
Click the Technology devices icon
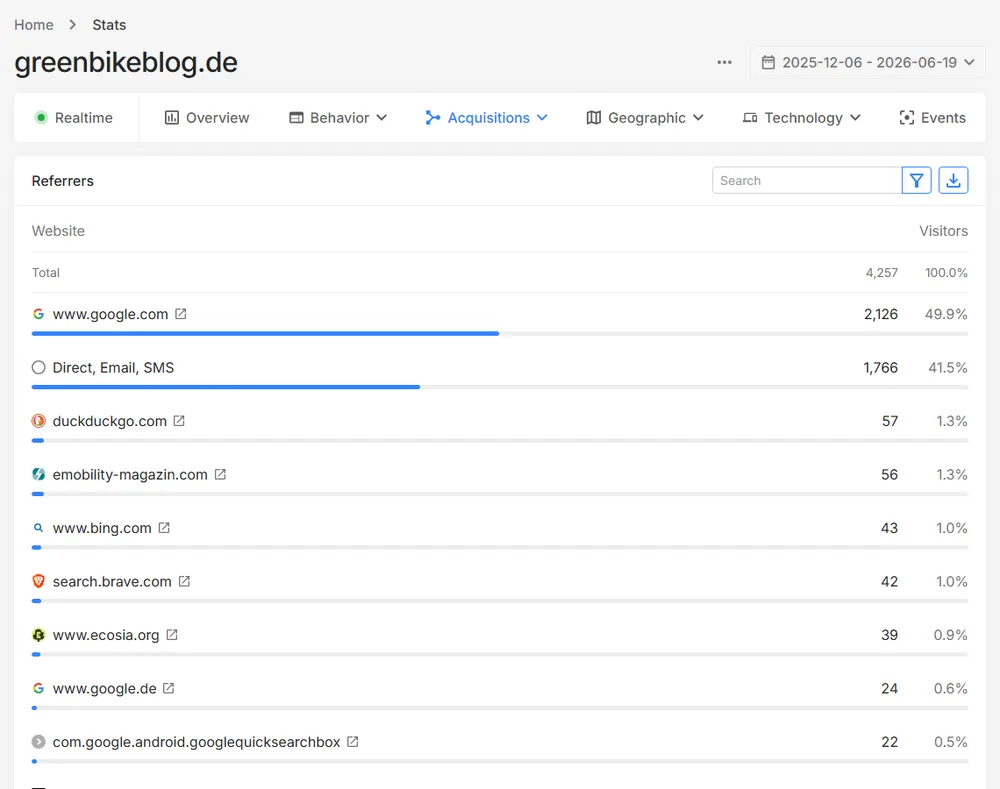click(x=750, y=118)
